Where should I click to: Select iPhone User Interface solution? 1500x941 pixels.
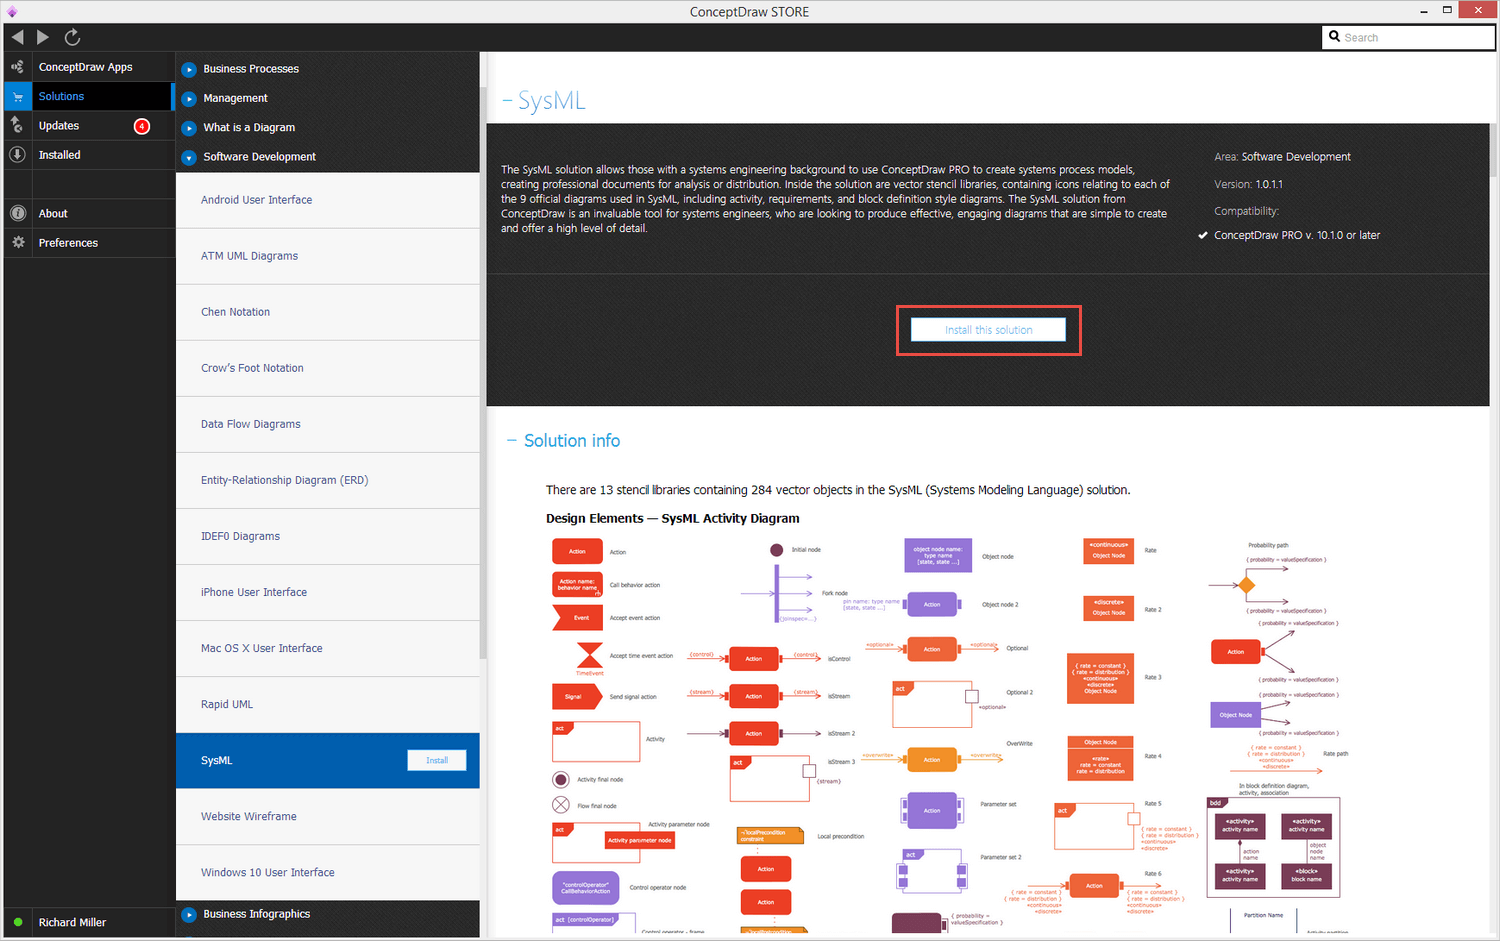click(328, 592)
